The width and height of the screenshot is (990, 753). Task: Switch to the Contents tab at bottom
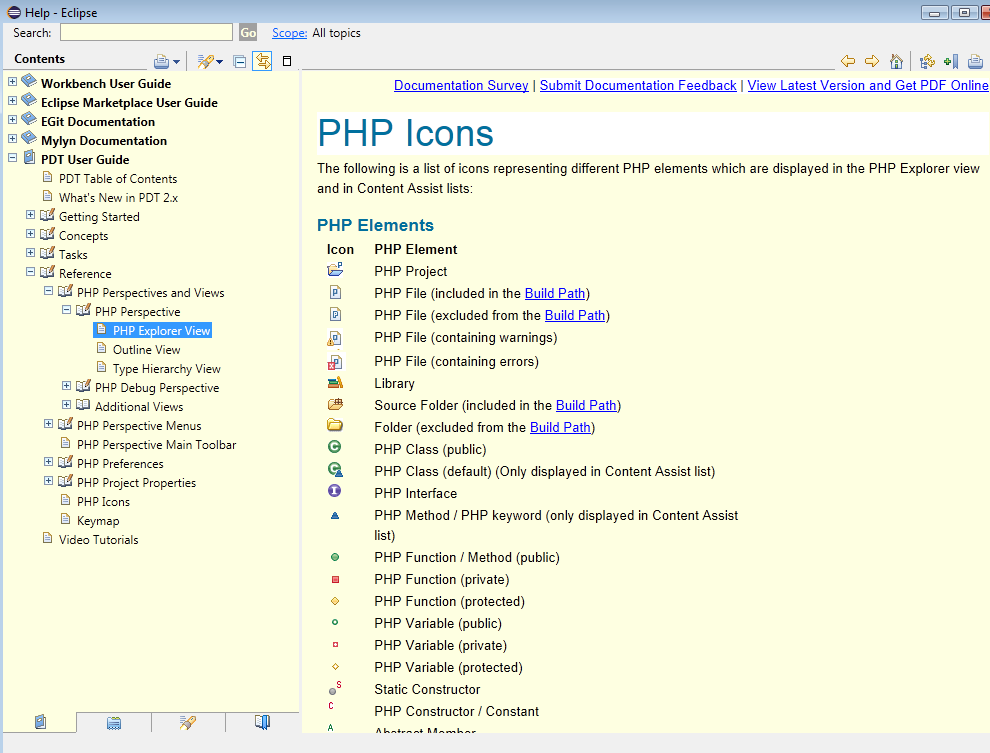[x=40, y=722]
